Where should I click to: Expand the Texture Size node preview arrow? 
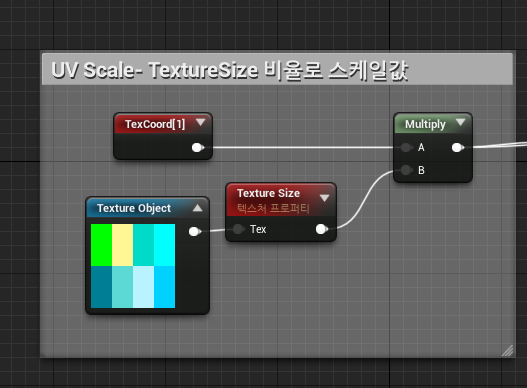[x=324, y=198]
